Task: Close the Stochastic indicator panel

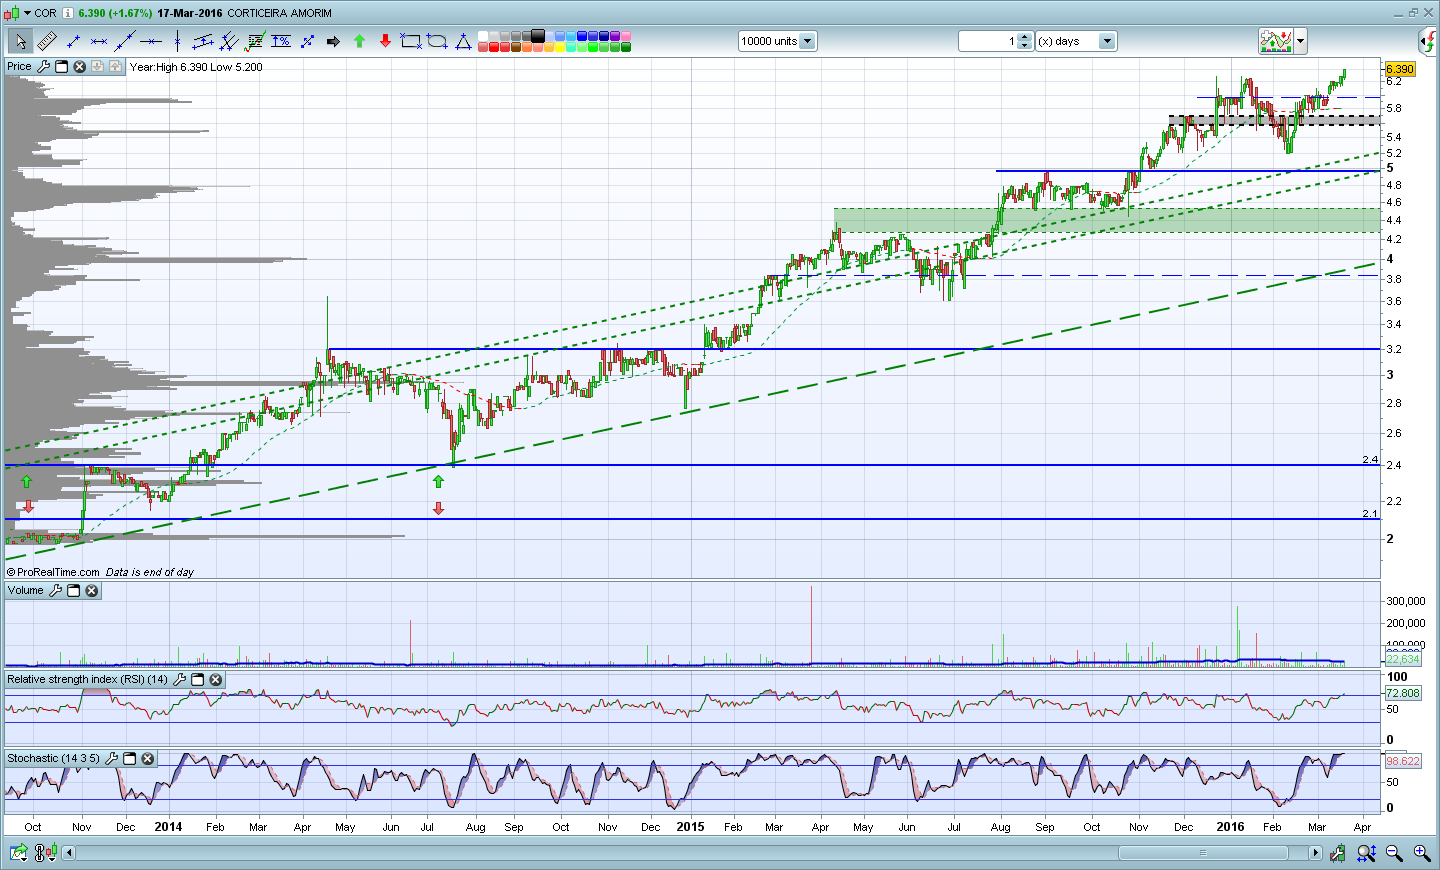Action: click(x=147, y=759)
